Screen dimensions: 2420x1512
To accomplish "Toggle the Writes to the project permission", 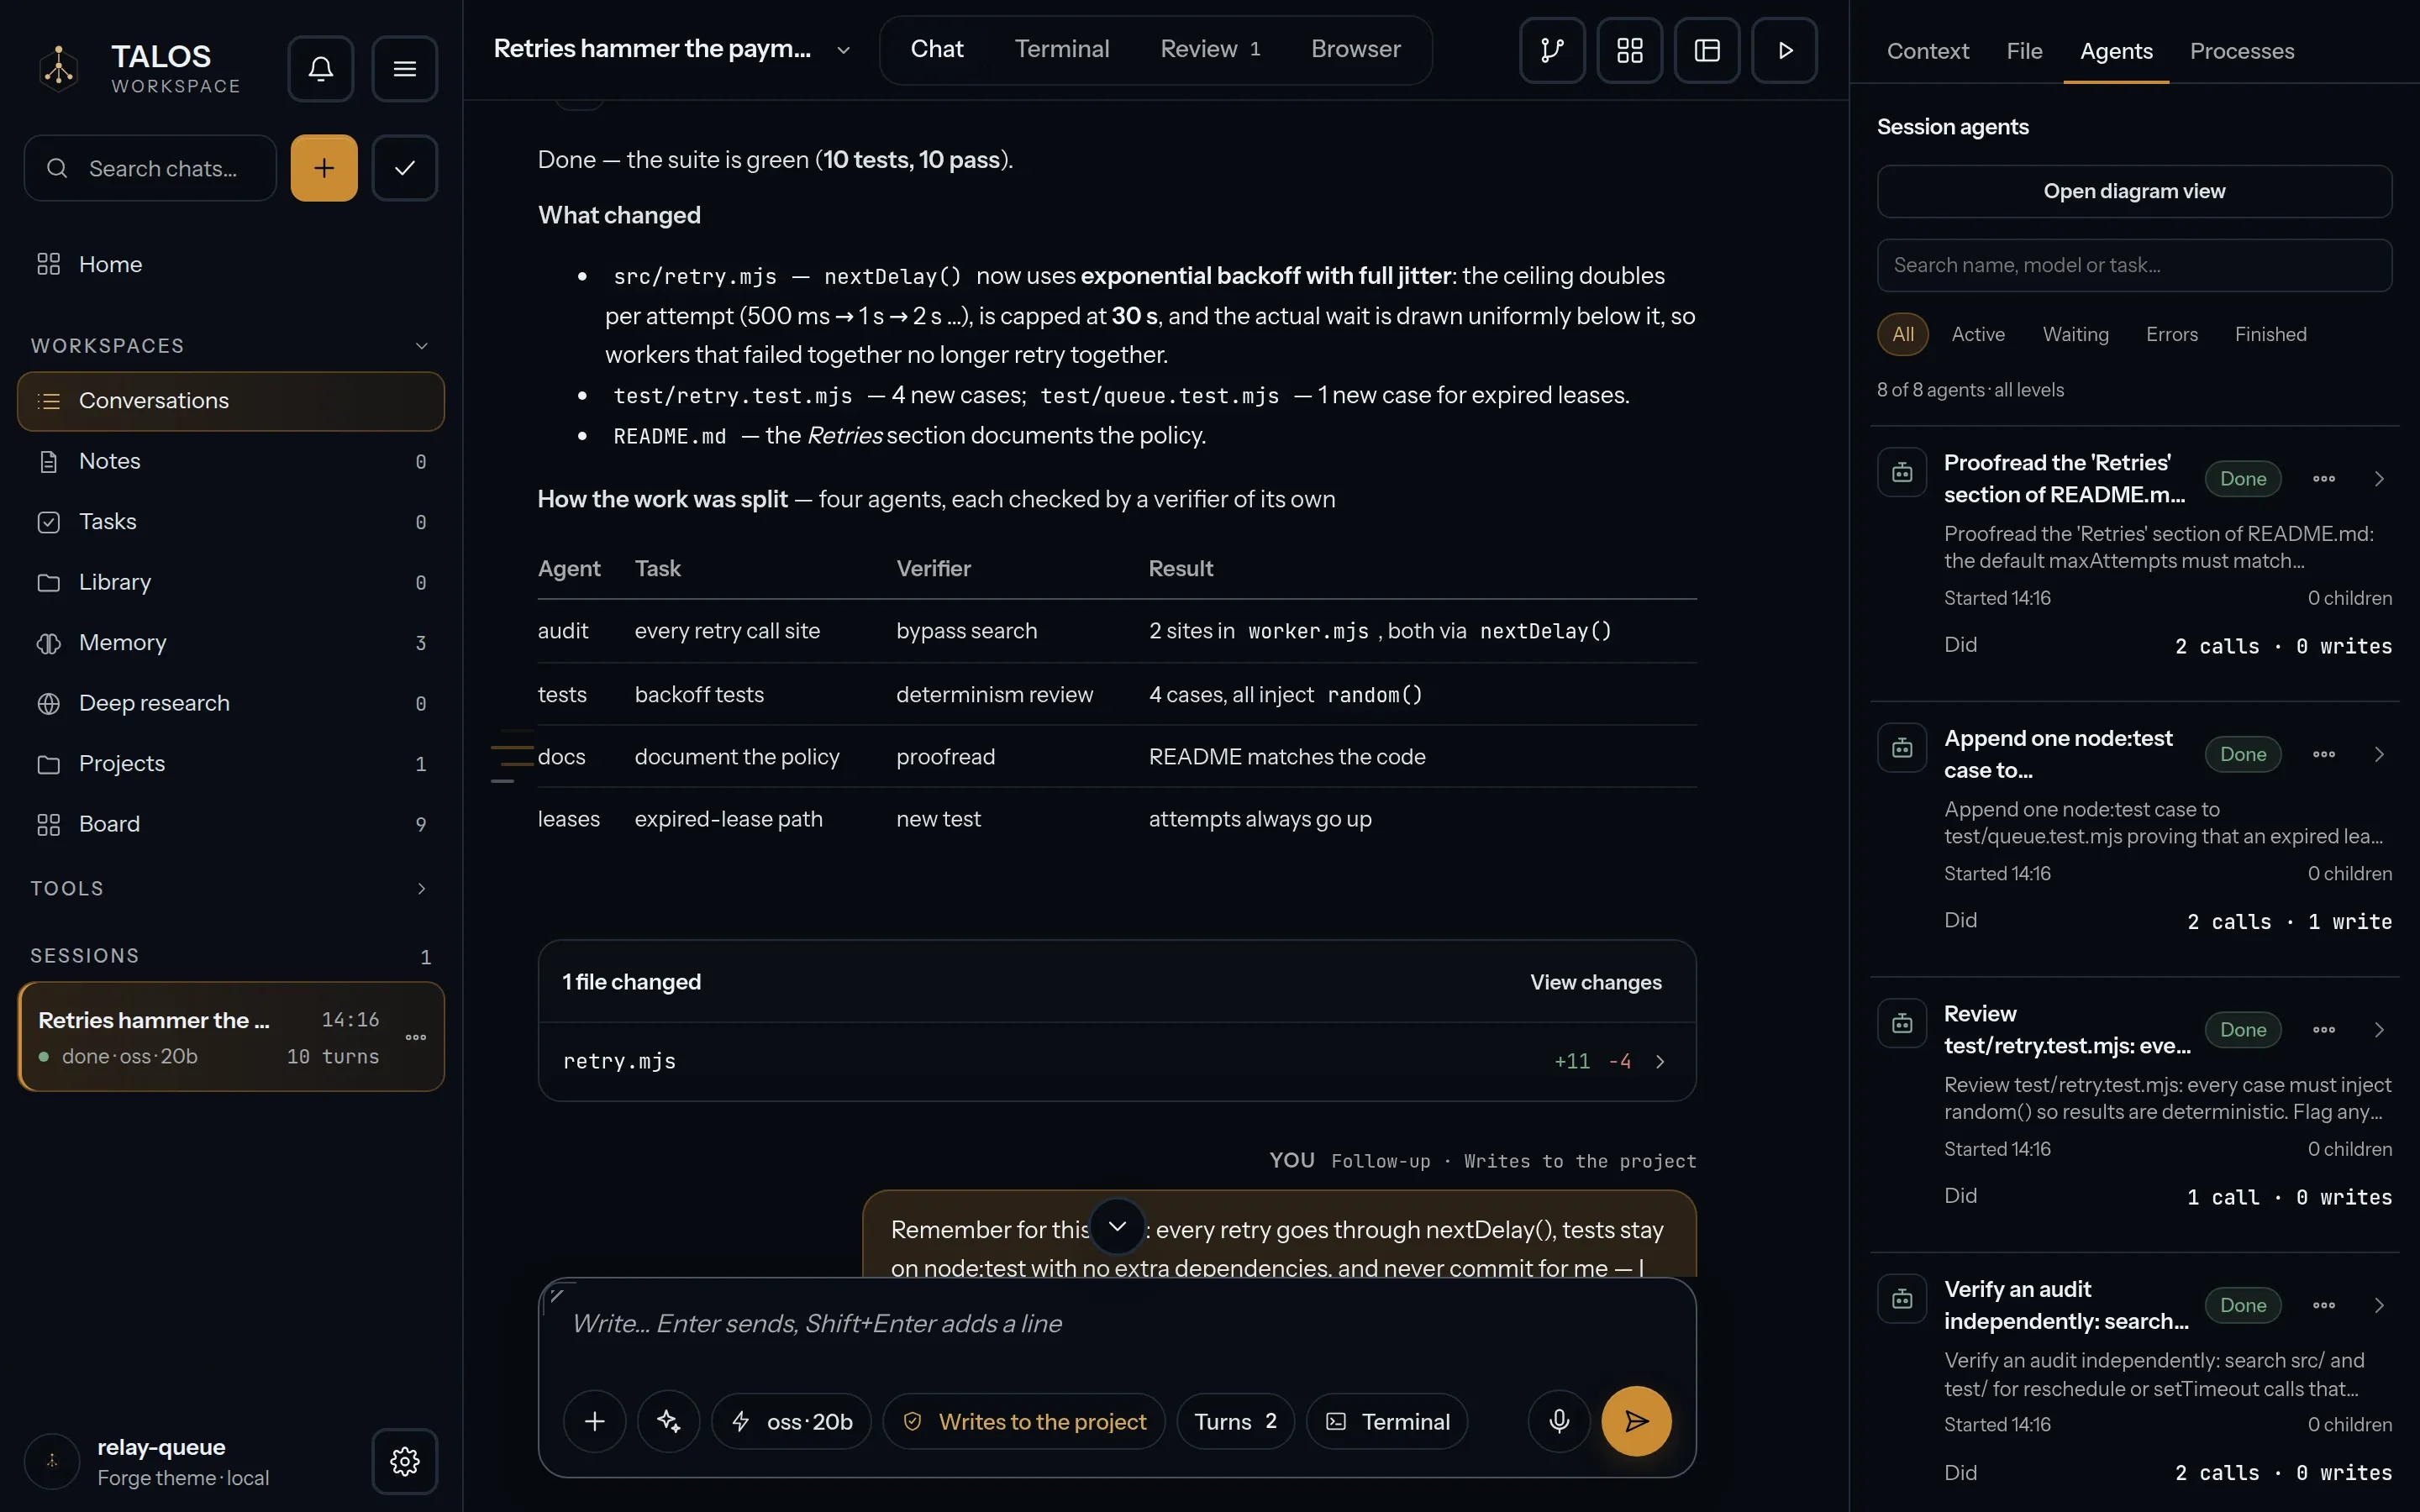I will point(1024,1421).
